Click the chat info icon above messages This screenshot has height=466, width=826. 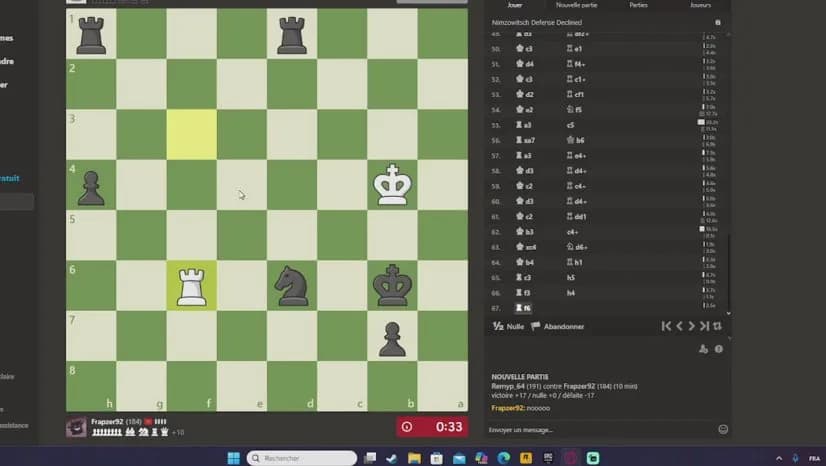pos(718,349)
